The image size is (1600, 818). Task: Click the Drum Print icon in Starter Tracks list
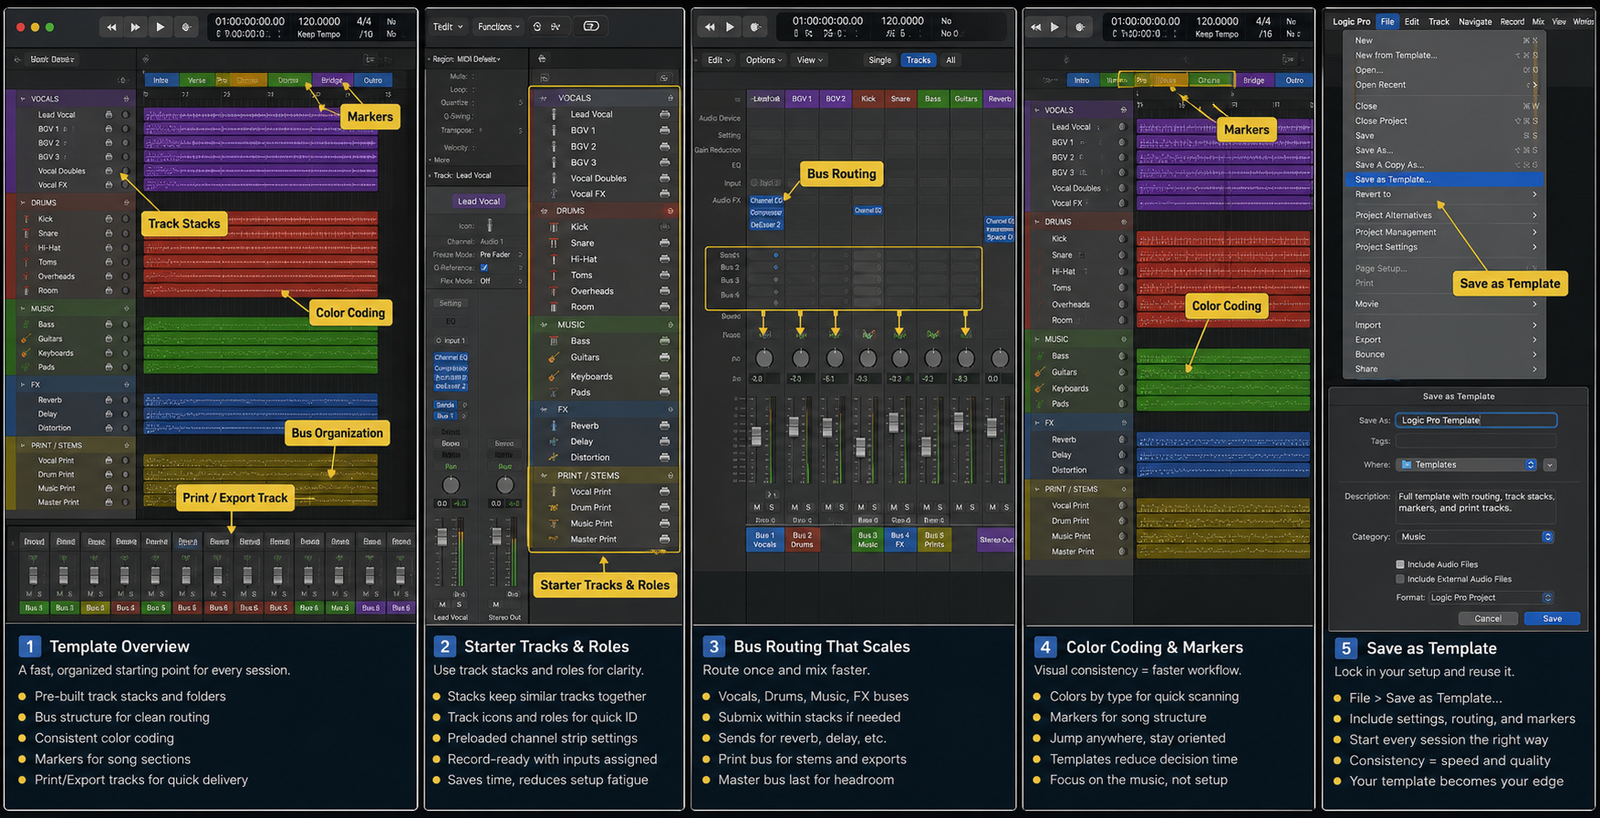(x=554, y=507)
